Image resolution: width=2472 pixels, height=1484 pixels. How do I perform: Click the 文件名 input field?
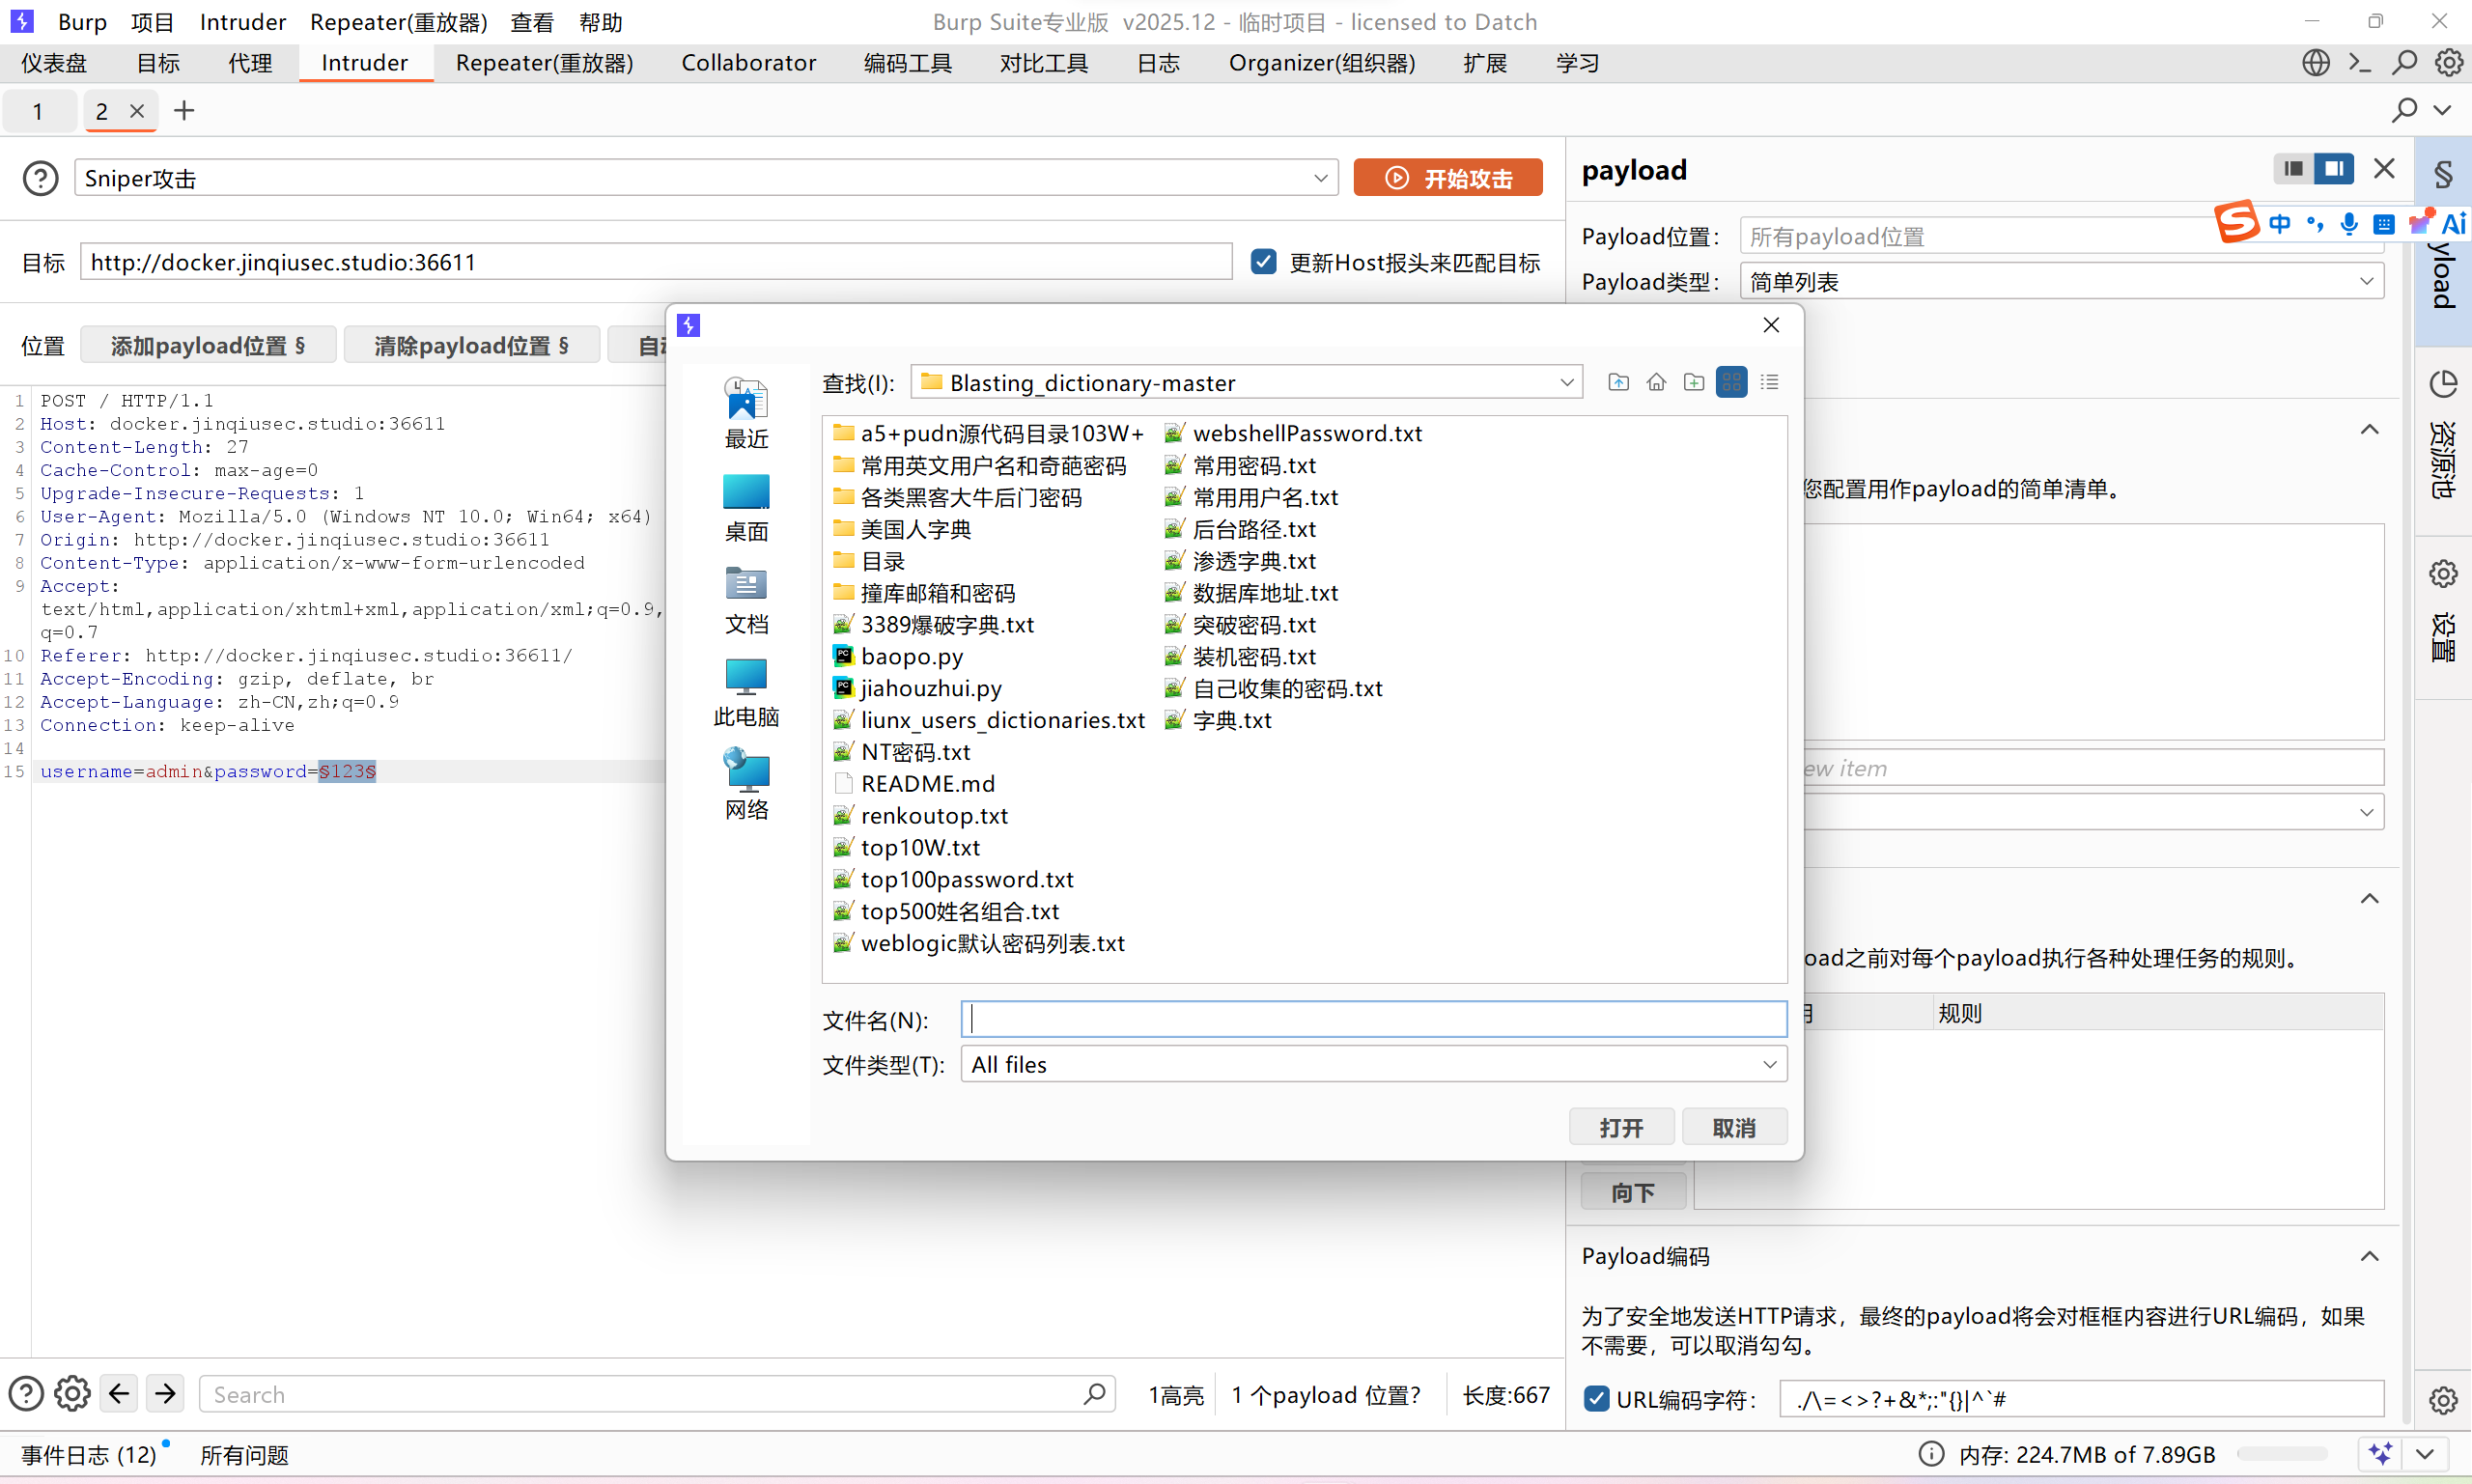(x=1373, y=1019)
